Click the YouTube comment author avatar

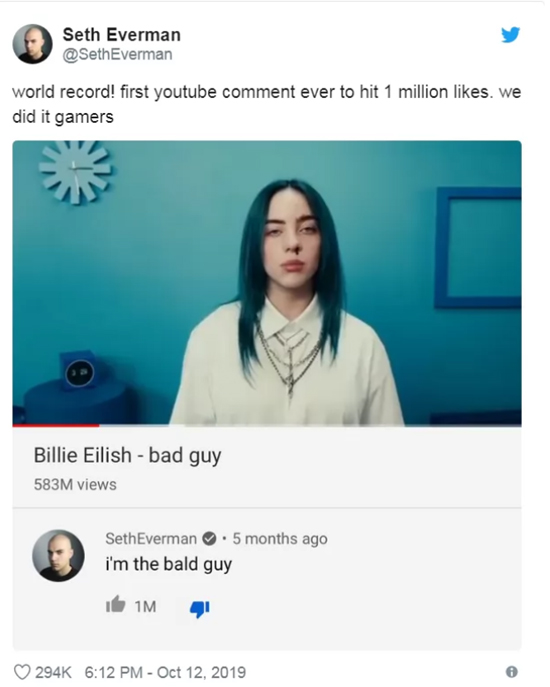click(x=58, y=556)
